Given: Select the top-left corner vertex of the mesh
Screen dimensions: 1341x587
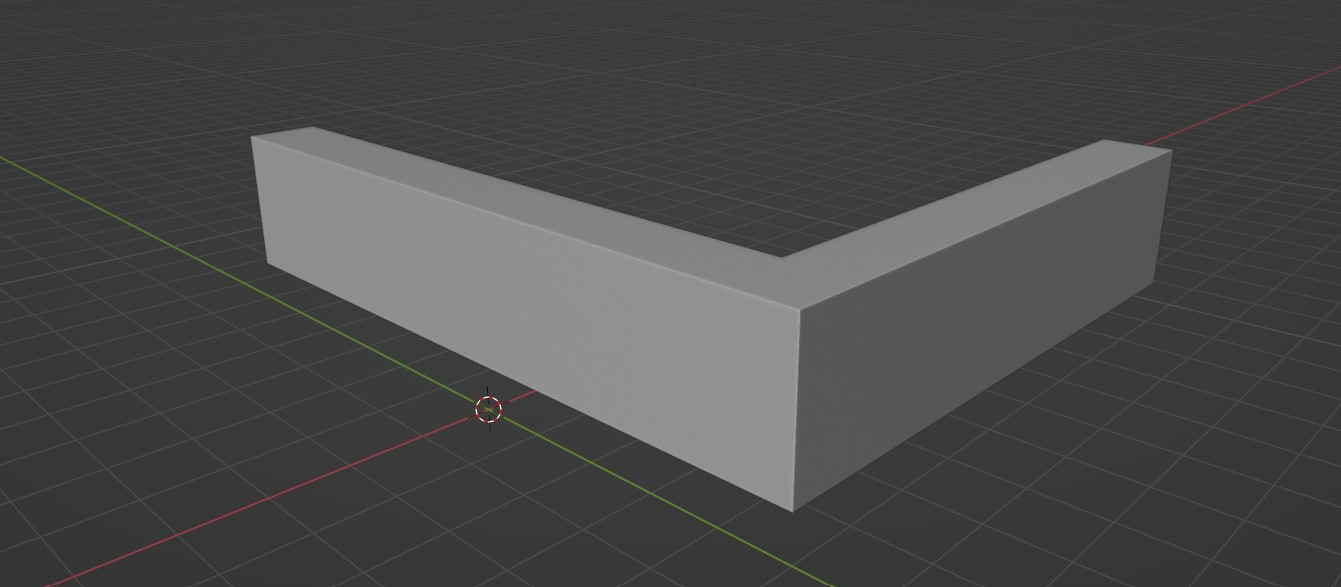Looking at the screenshot, I should pos(252,138).
